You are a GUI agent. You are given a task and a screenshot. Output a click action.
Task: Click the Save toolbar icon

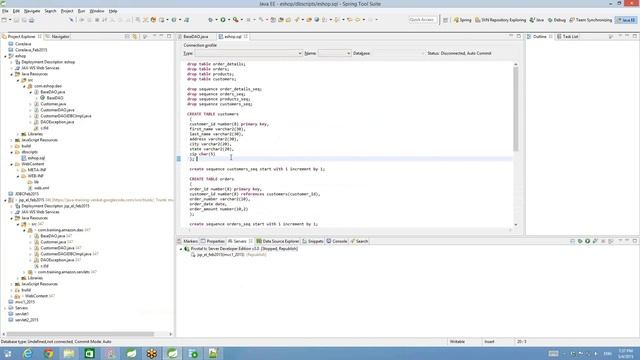pos(17,20)
